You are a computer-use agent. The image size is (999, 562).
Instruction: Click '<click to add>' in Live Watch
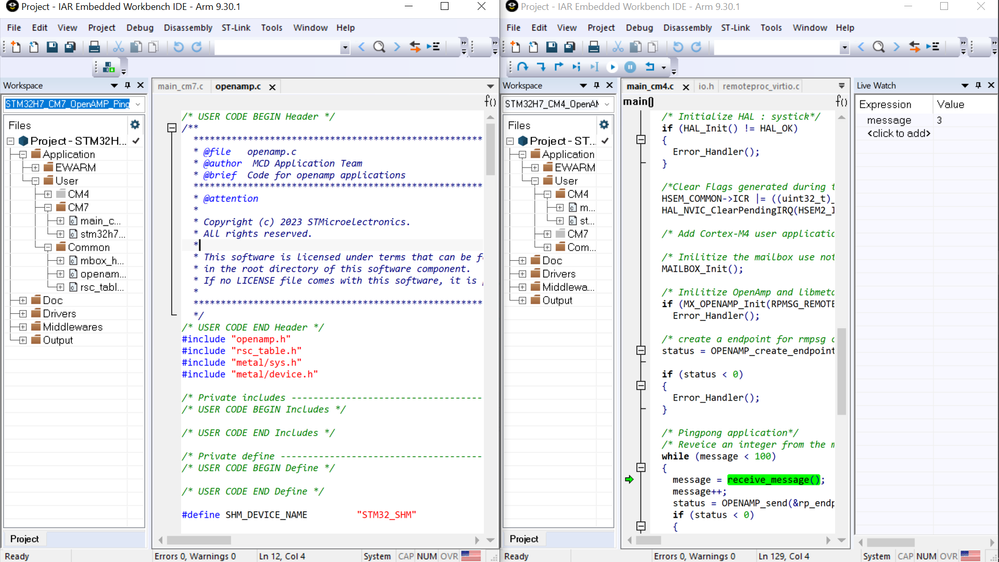[x=898, y=133]
